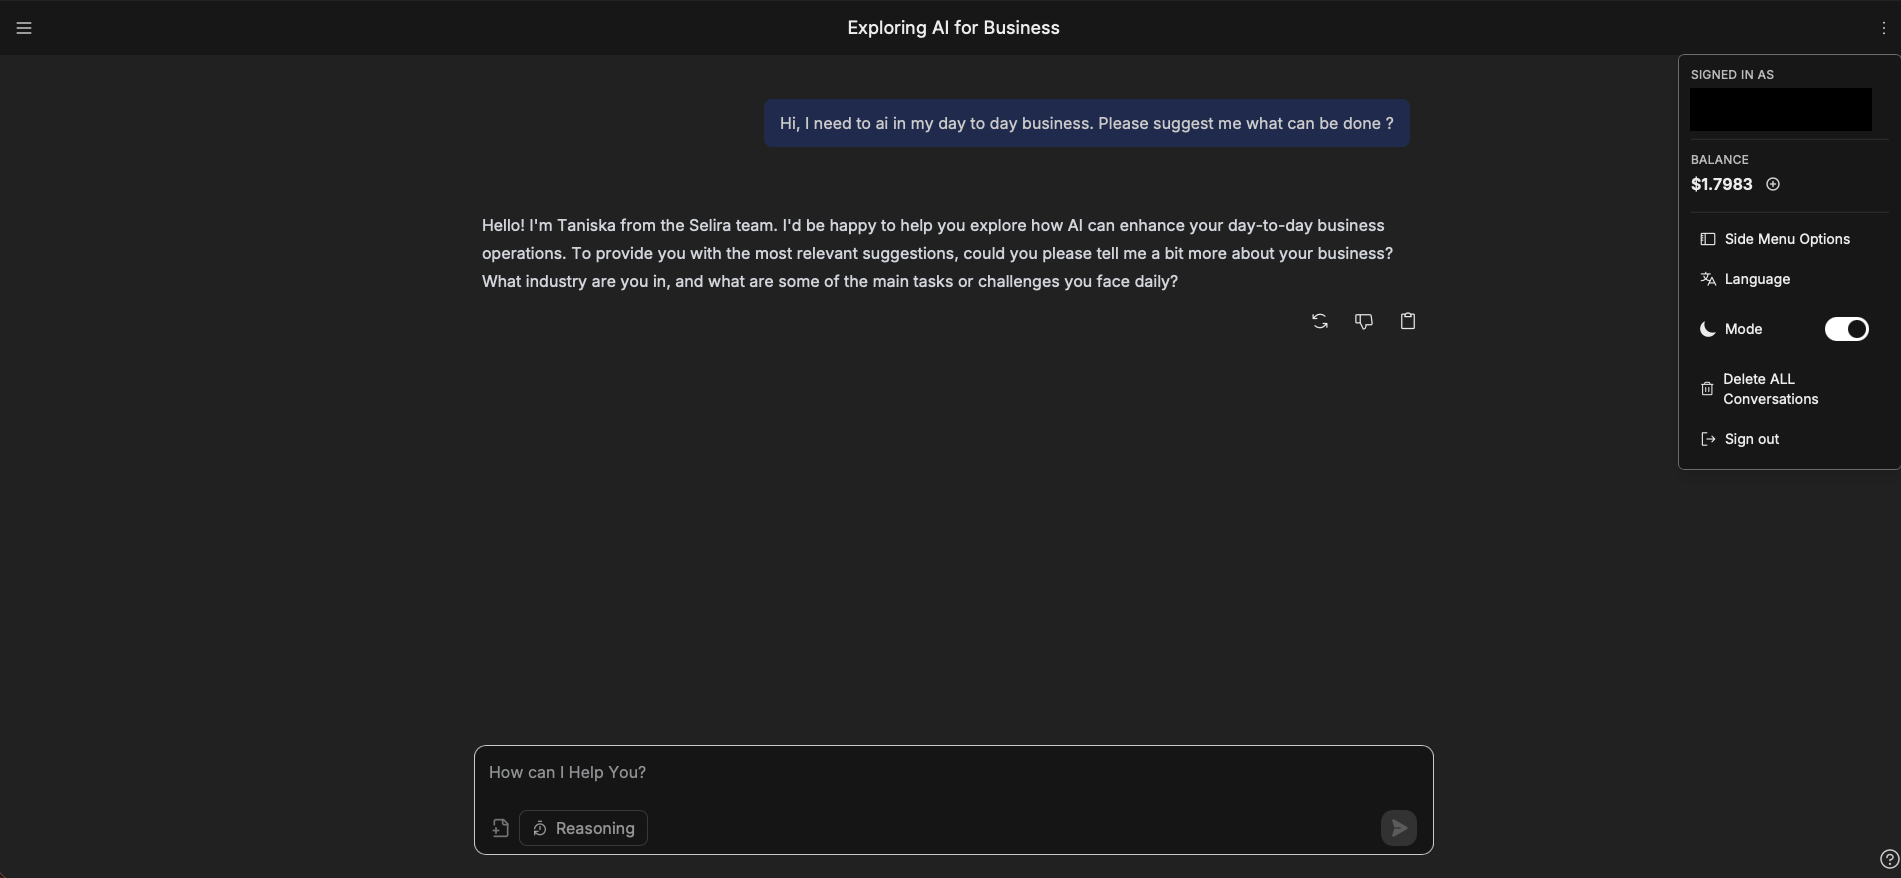Click the signed-in account name box
Image resolution: width=1901 pixels, height=878 pixels.
pos(1780,109)
